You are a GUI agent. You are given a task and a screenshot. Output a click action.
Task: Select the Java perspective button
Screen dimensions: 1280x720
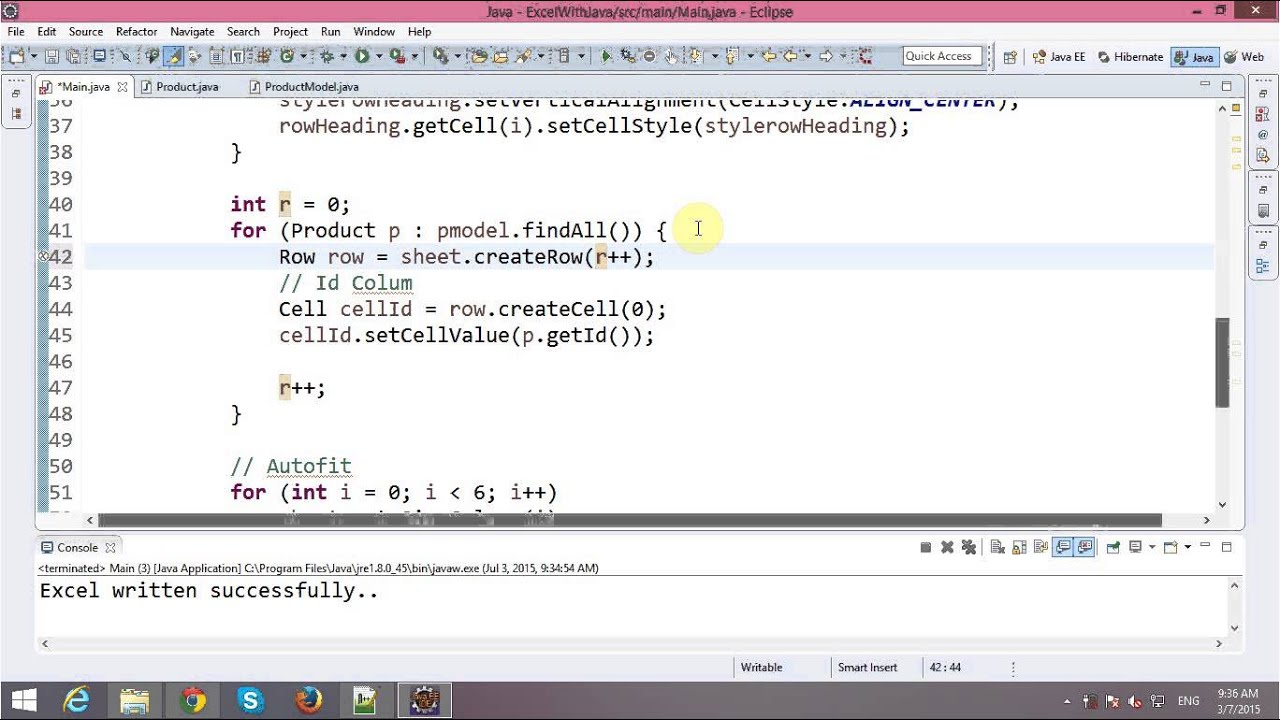[x=1195, y=57]
